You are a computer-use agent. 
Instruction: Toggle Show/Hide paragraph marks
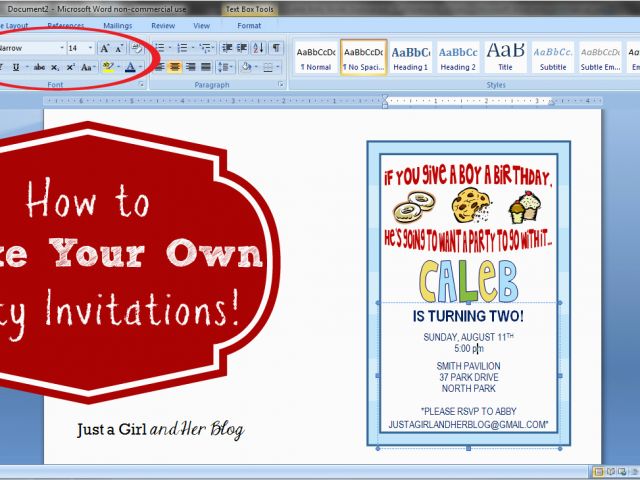[x=278, y=47]
